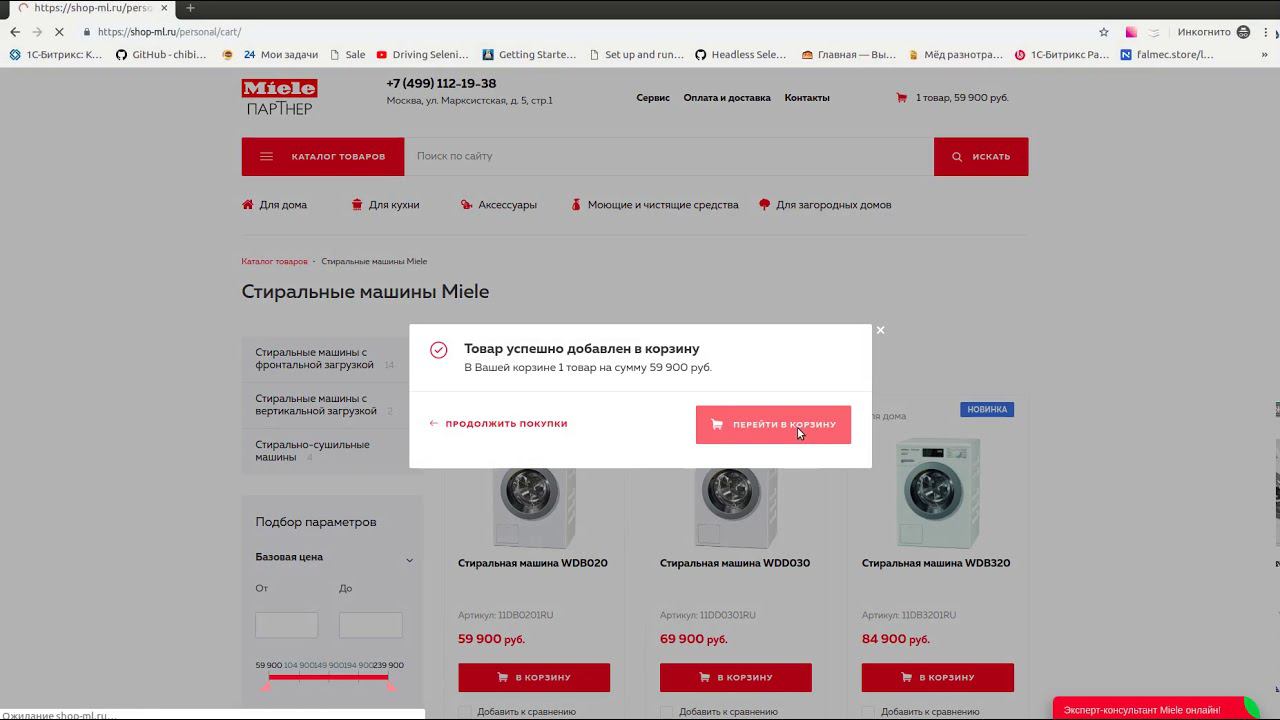Bookmark this page with star icon
Screen dimensions: 1280x720
[1104, 32]
